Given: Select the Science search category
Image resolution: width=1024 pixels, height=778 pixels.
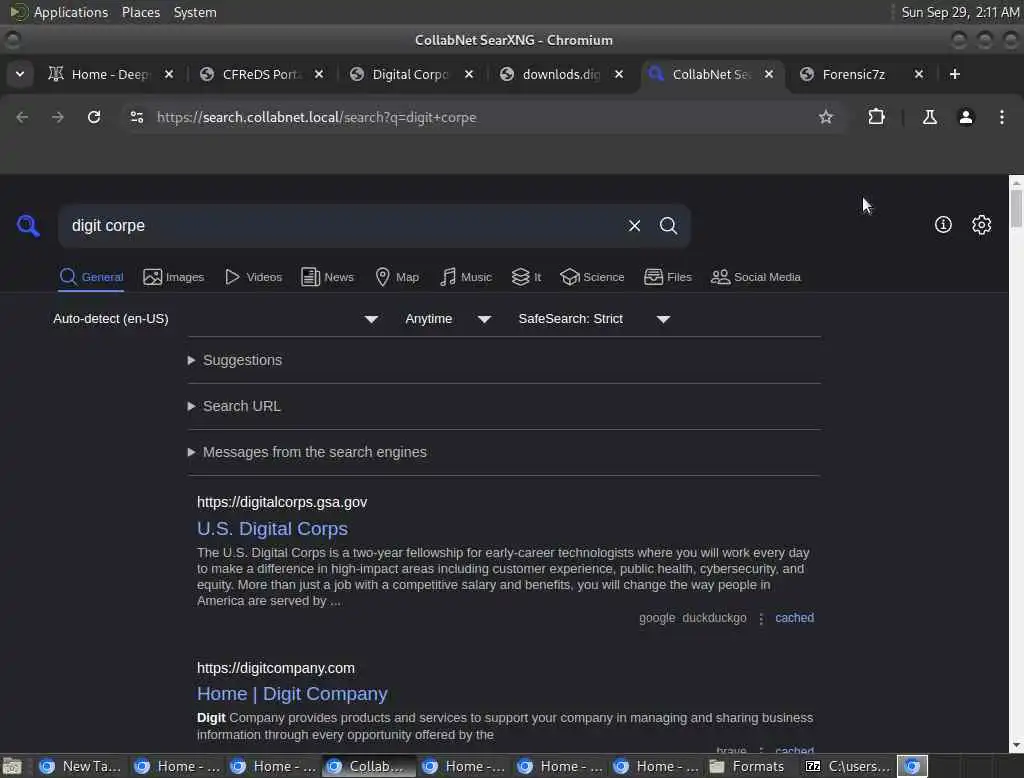Looking at the screenshot, I should click(x=592, y=277).
